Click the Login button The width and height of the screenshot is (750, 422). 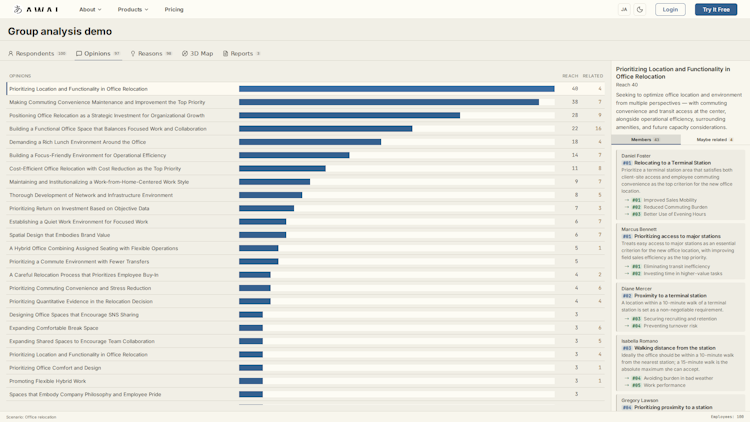tap(670, 10)
